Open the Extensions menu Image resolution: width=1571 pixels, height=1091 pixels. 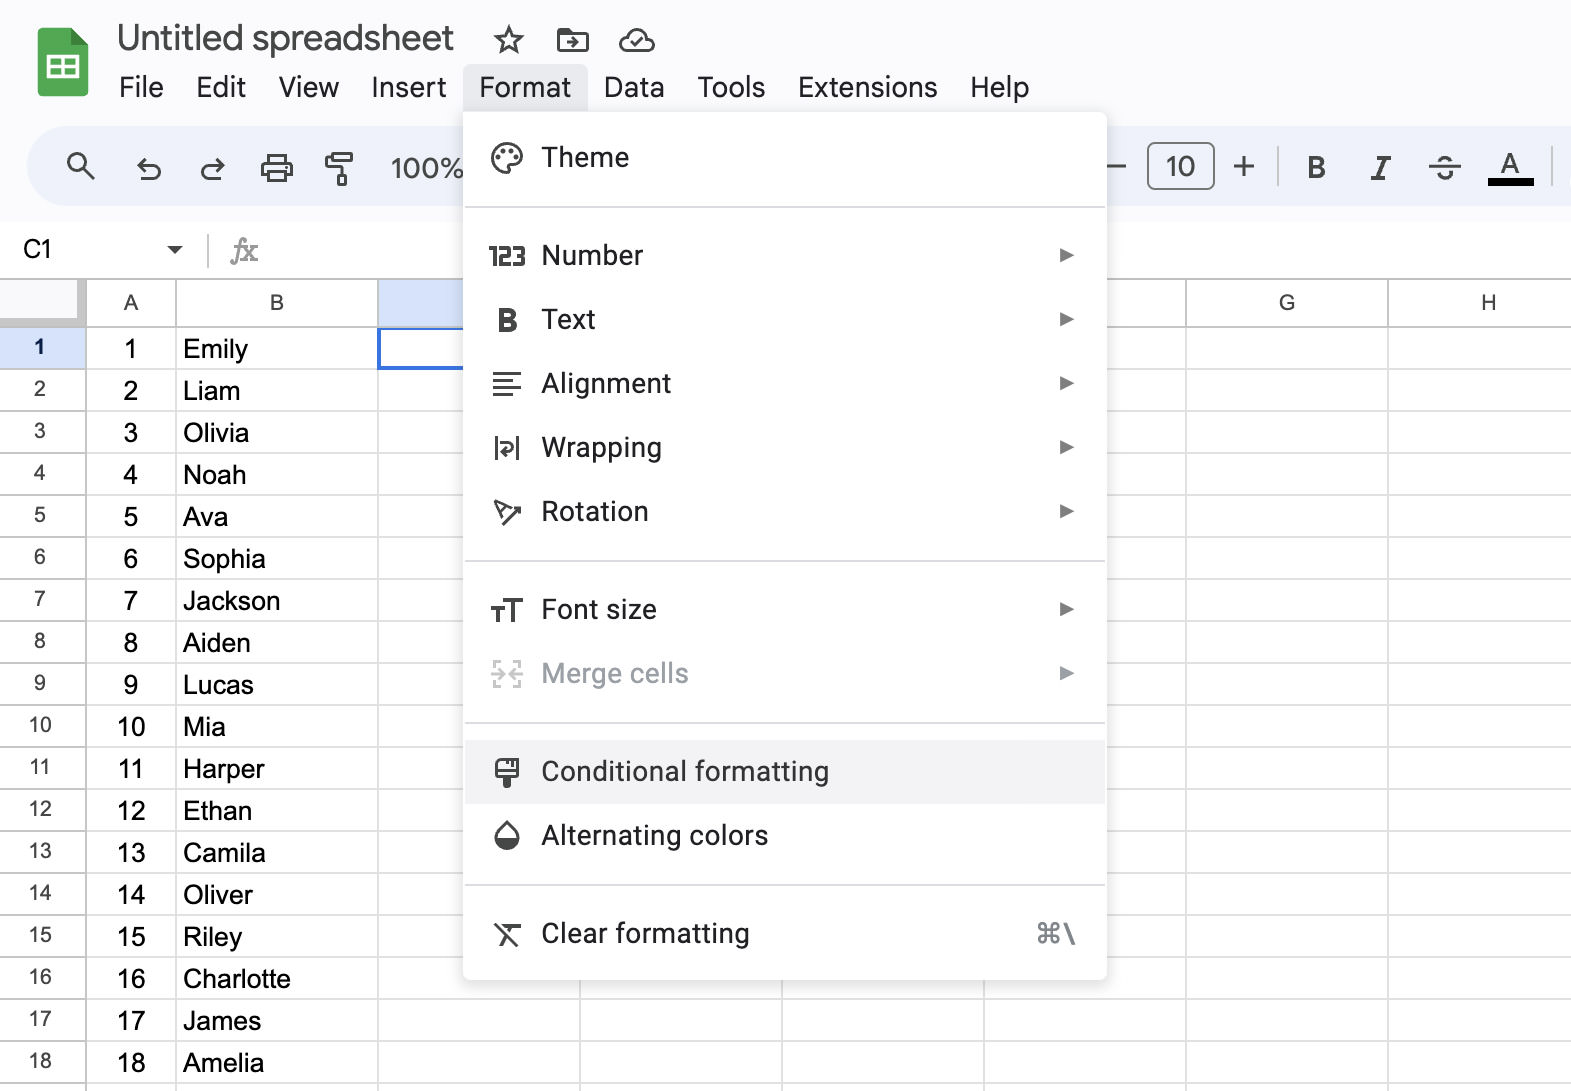[867, 87]
